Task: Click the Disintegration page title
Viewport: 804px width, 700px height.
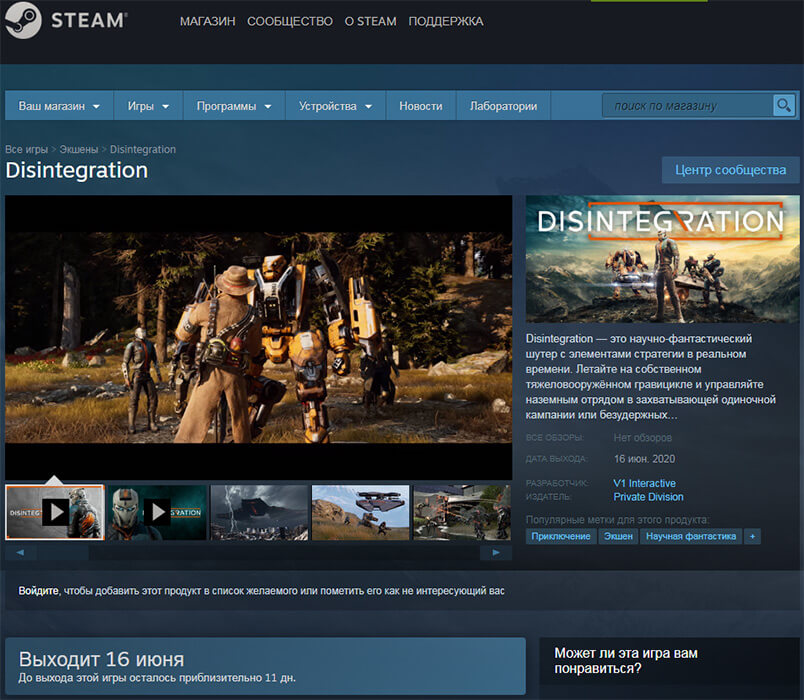Action: tap(77, 170)
